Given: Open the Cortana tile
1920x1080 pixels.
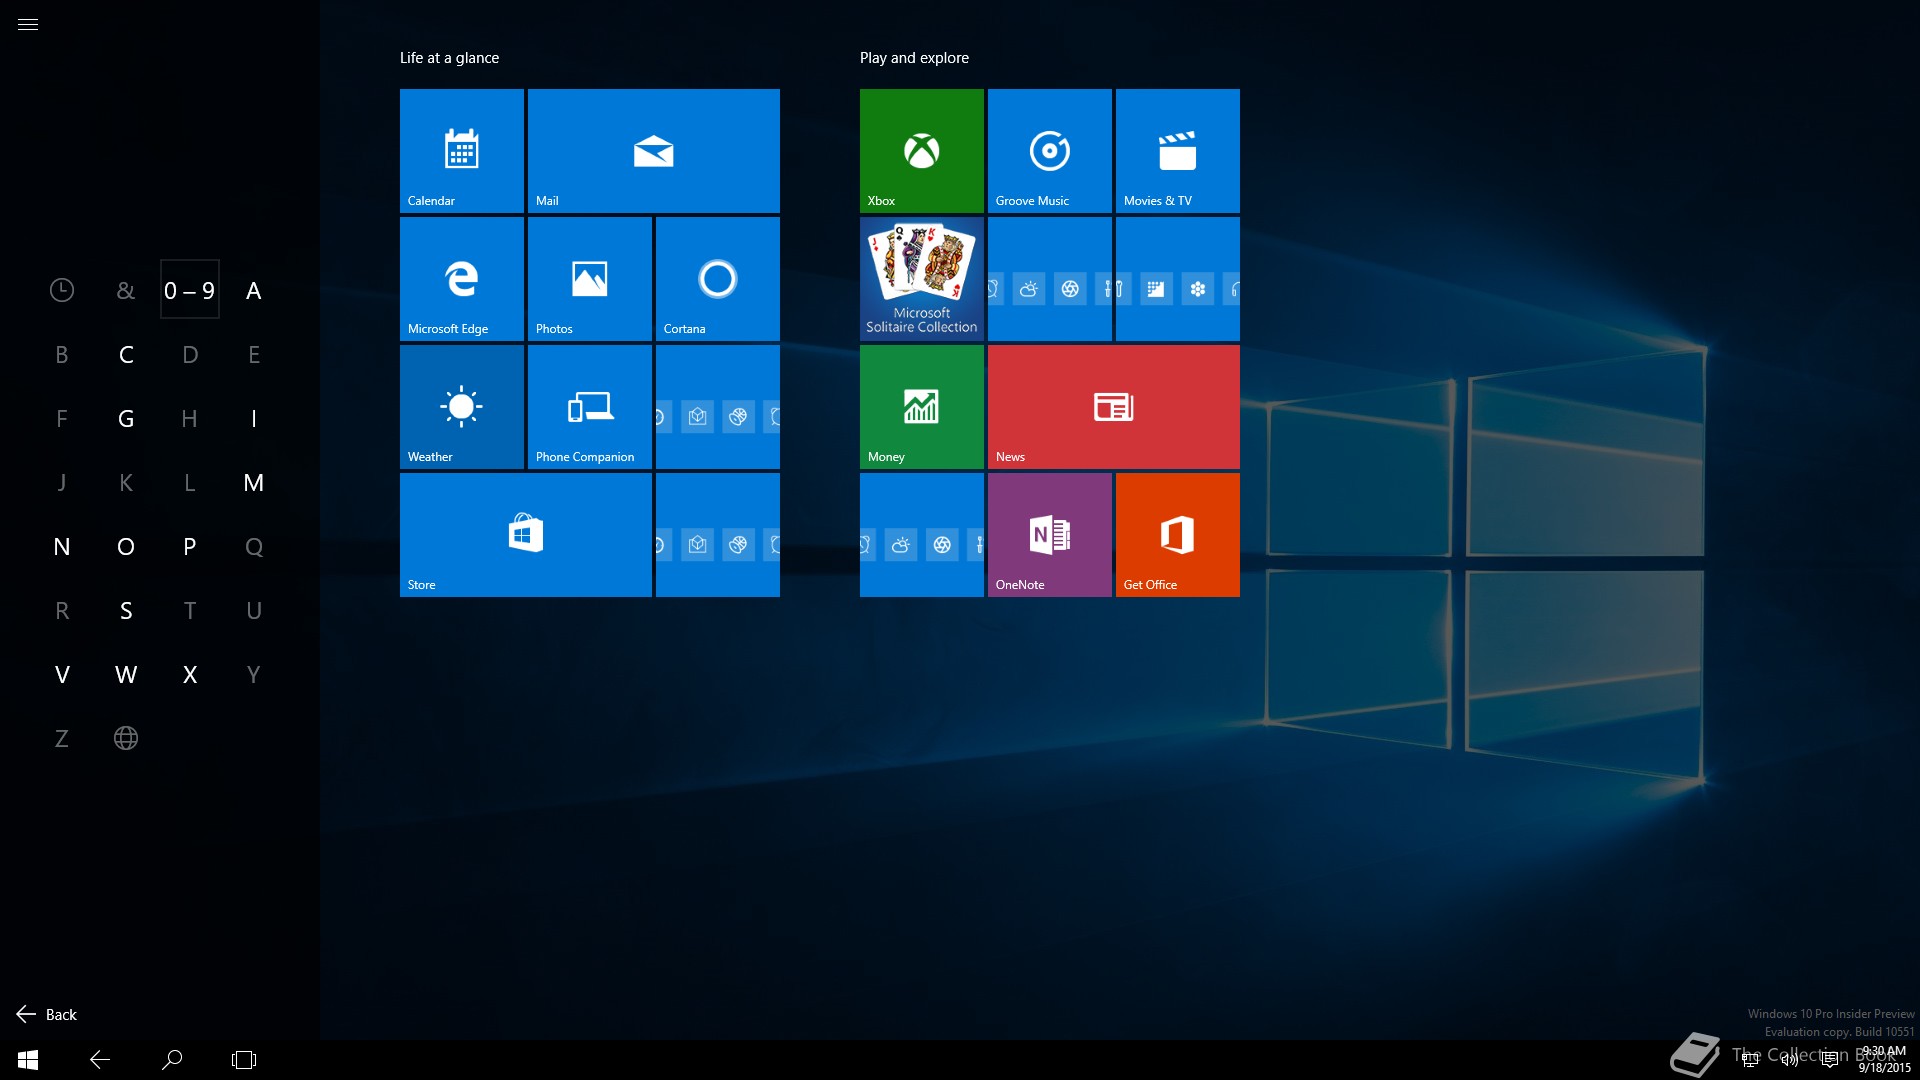Looking at the screenshot, I should [x=718, y=279].
